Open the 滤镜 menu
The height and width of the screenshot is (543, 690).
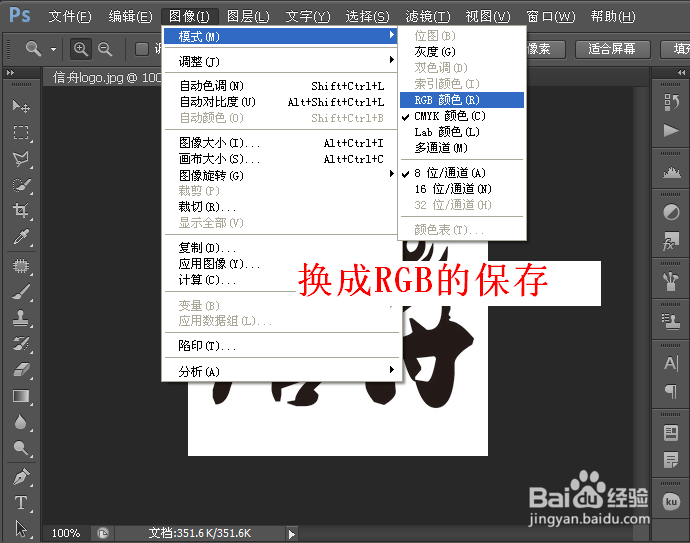tap(428, 16)
